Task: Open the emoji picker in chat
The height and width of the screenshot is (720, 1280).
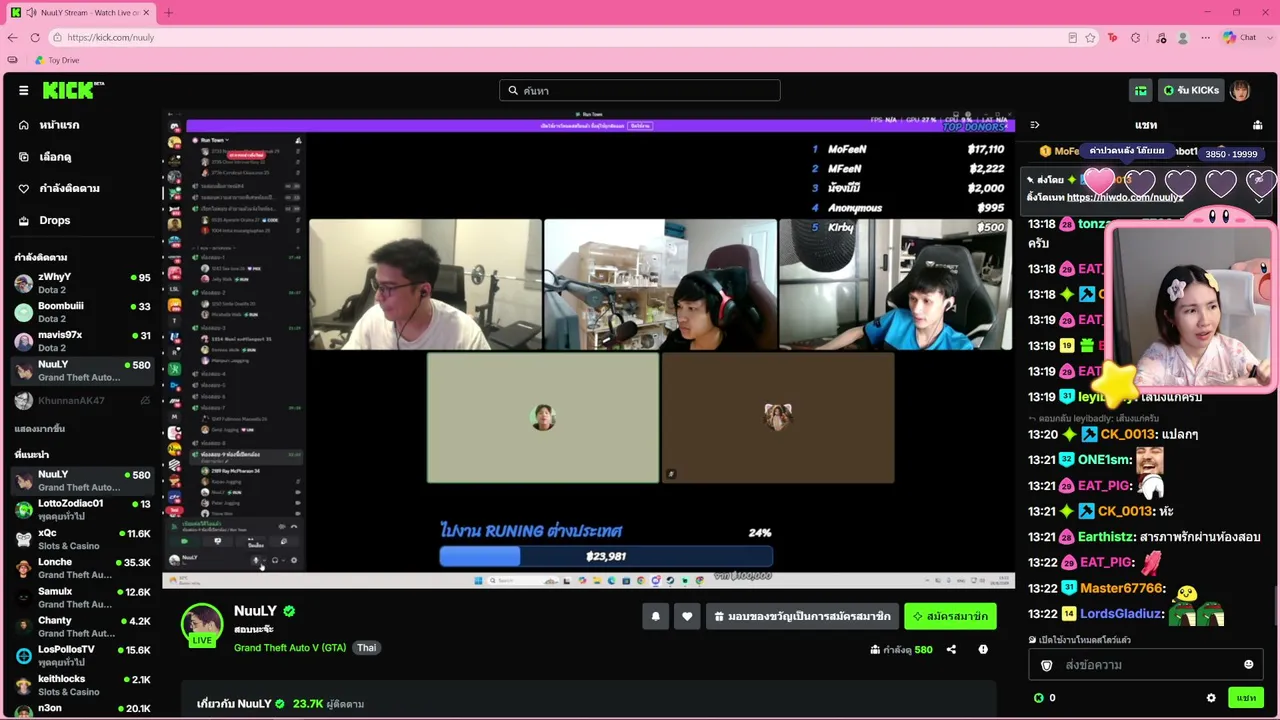Action: tap(1248, 665)
